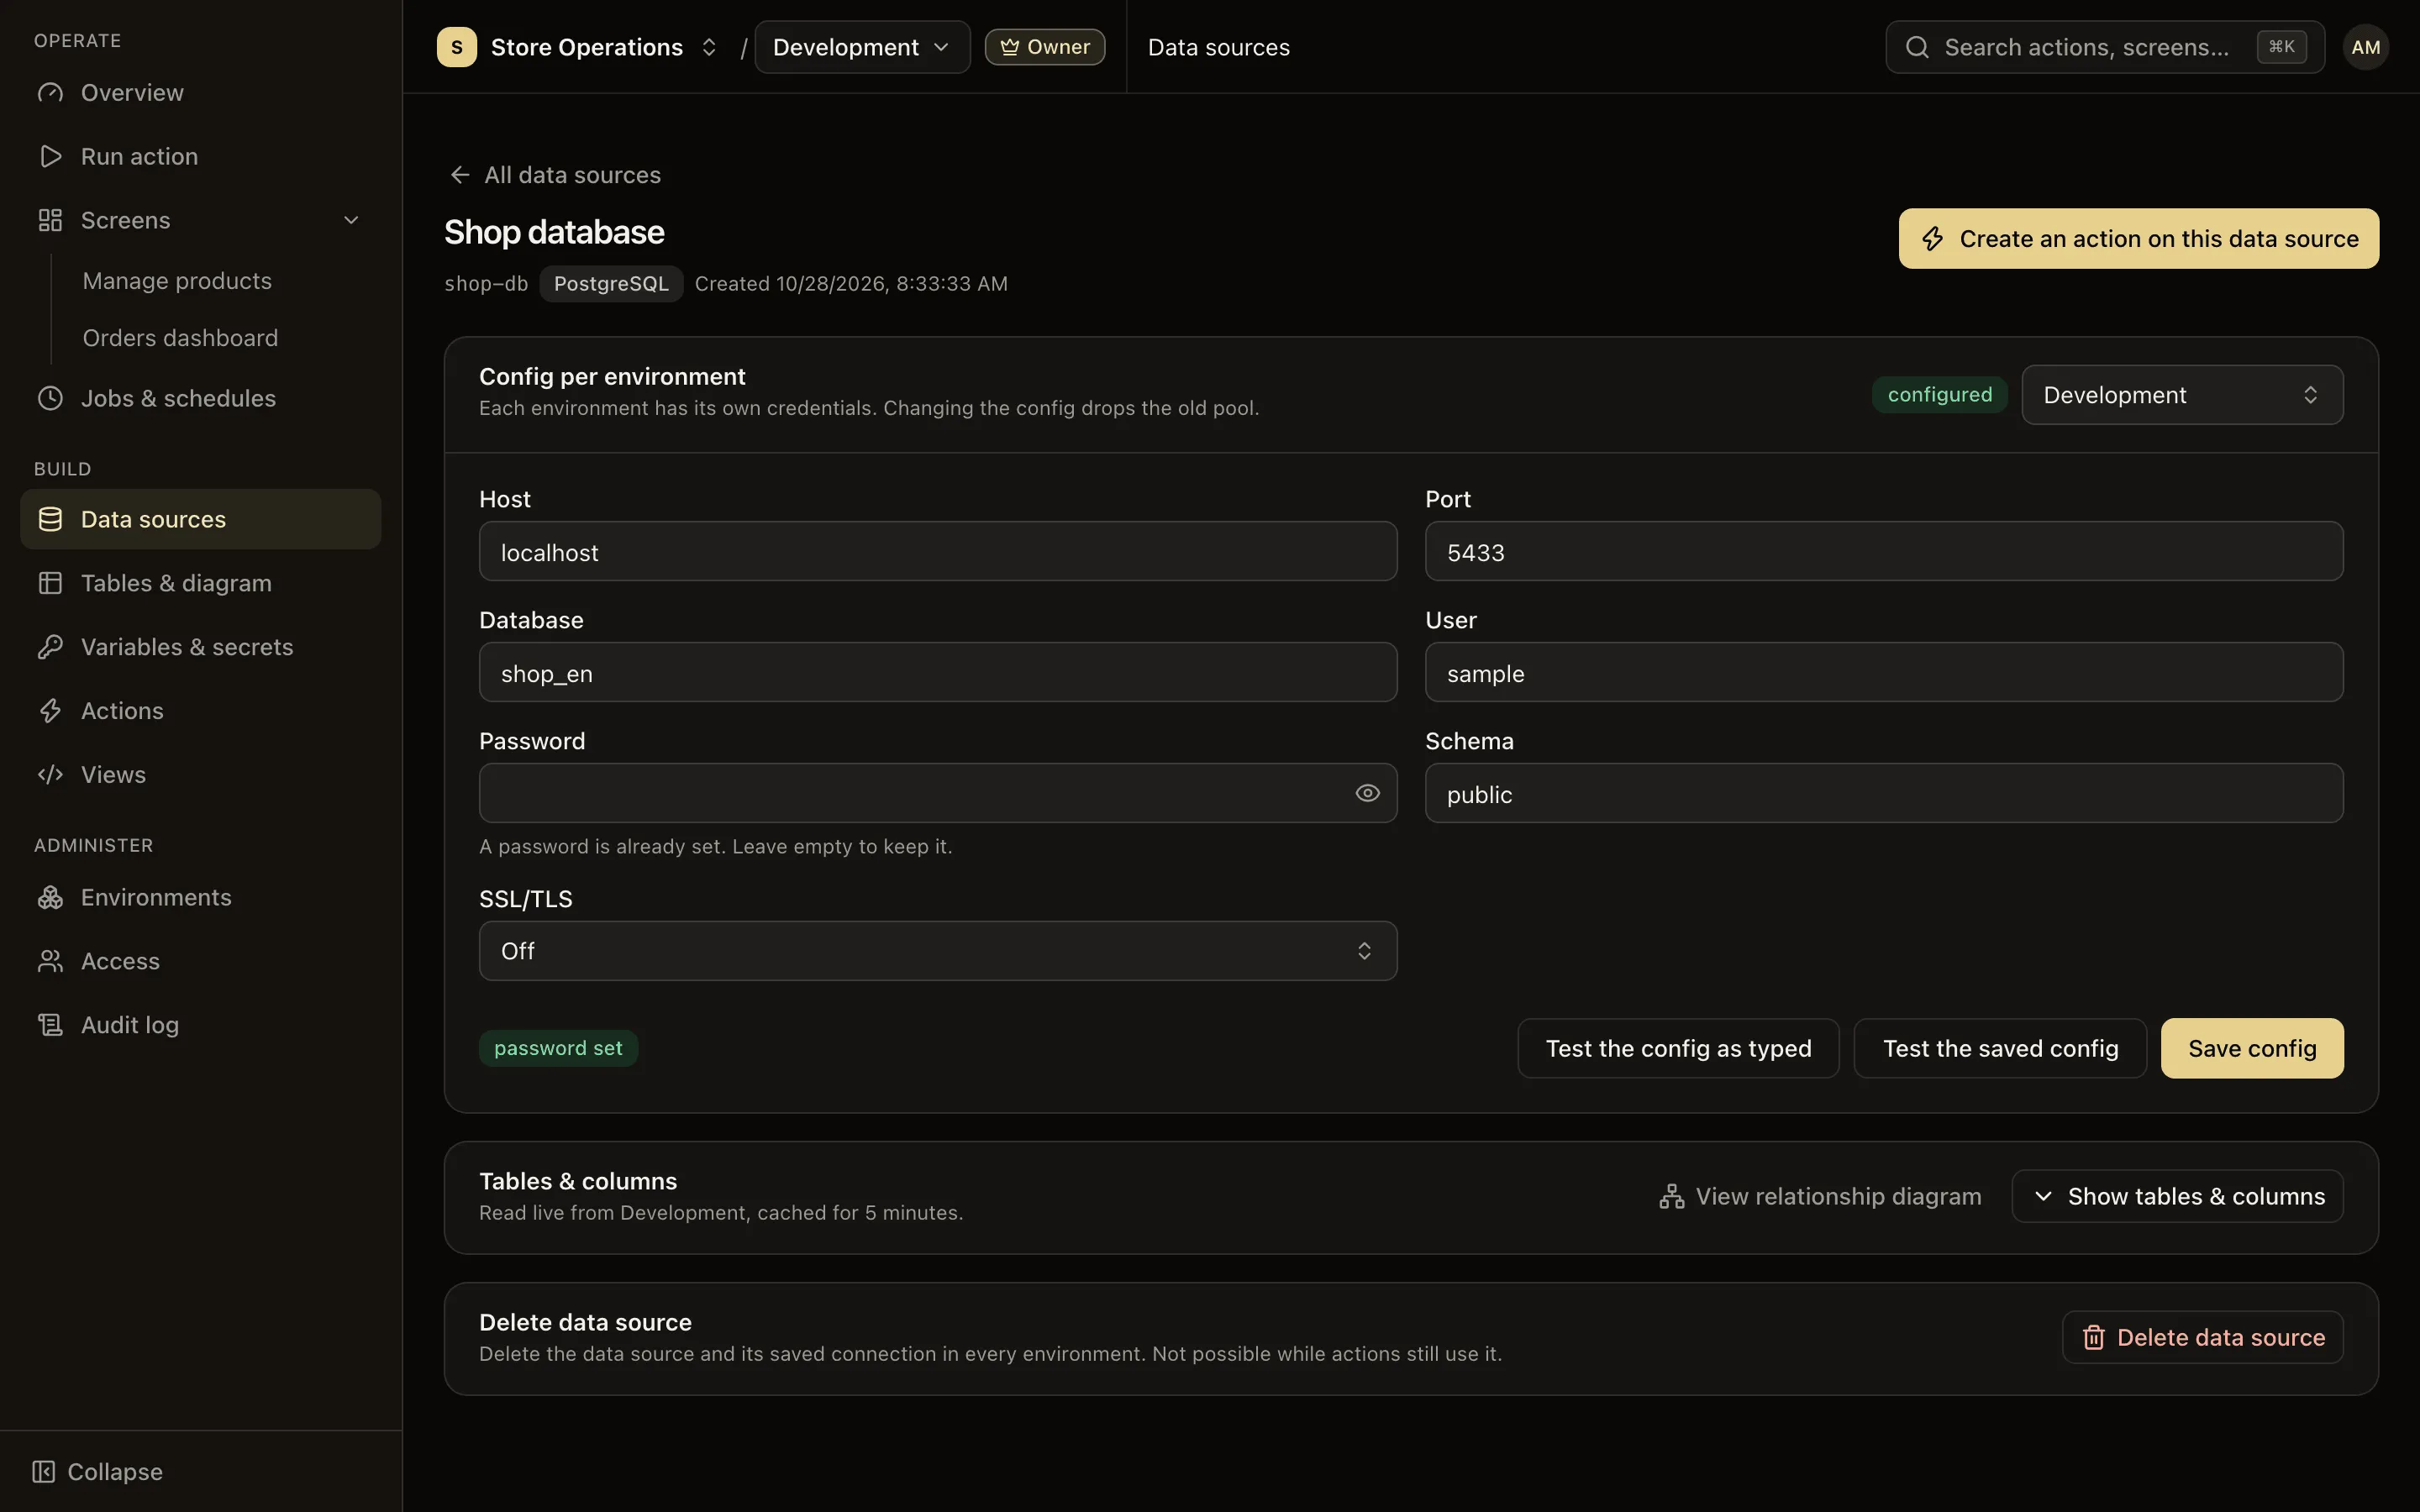The height and width of the screenshot is (1512, 2420).
Task: Click View relationship diagram link
Action: (1820, 1196)
